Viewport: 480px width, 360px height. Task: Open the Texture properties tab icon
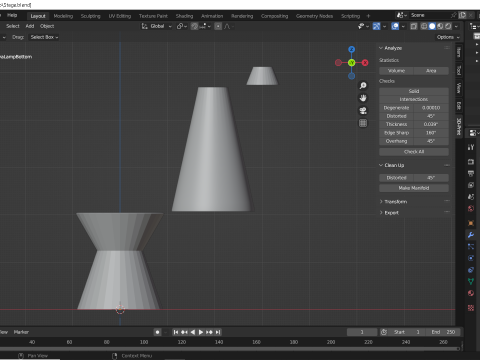471,308
